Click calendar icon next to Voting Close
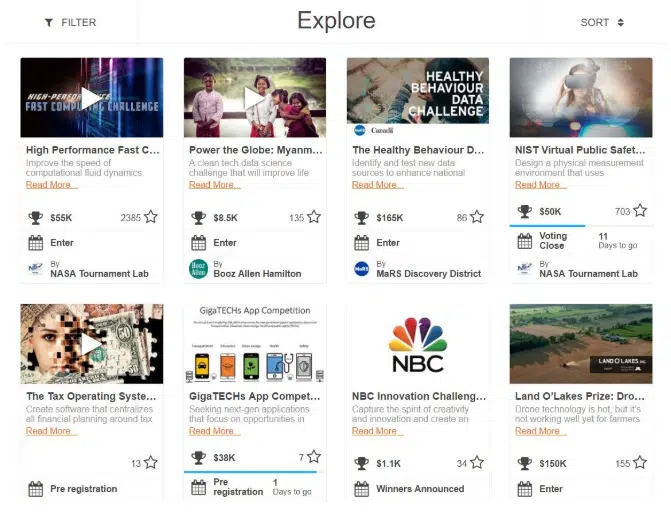The width and height of the screenshot is (671, 515). coord(525,241)
